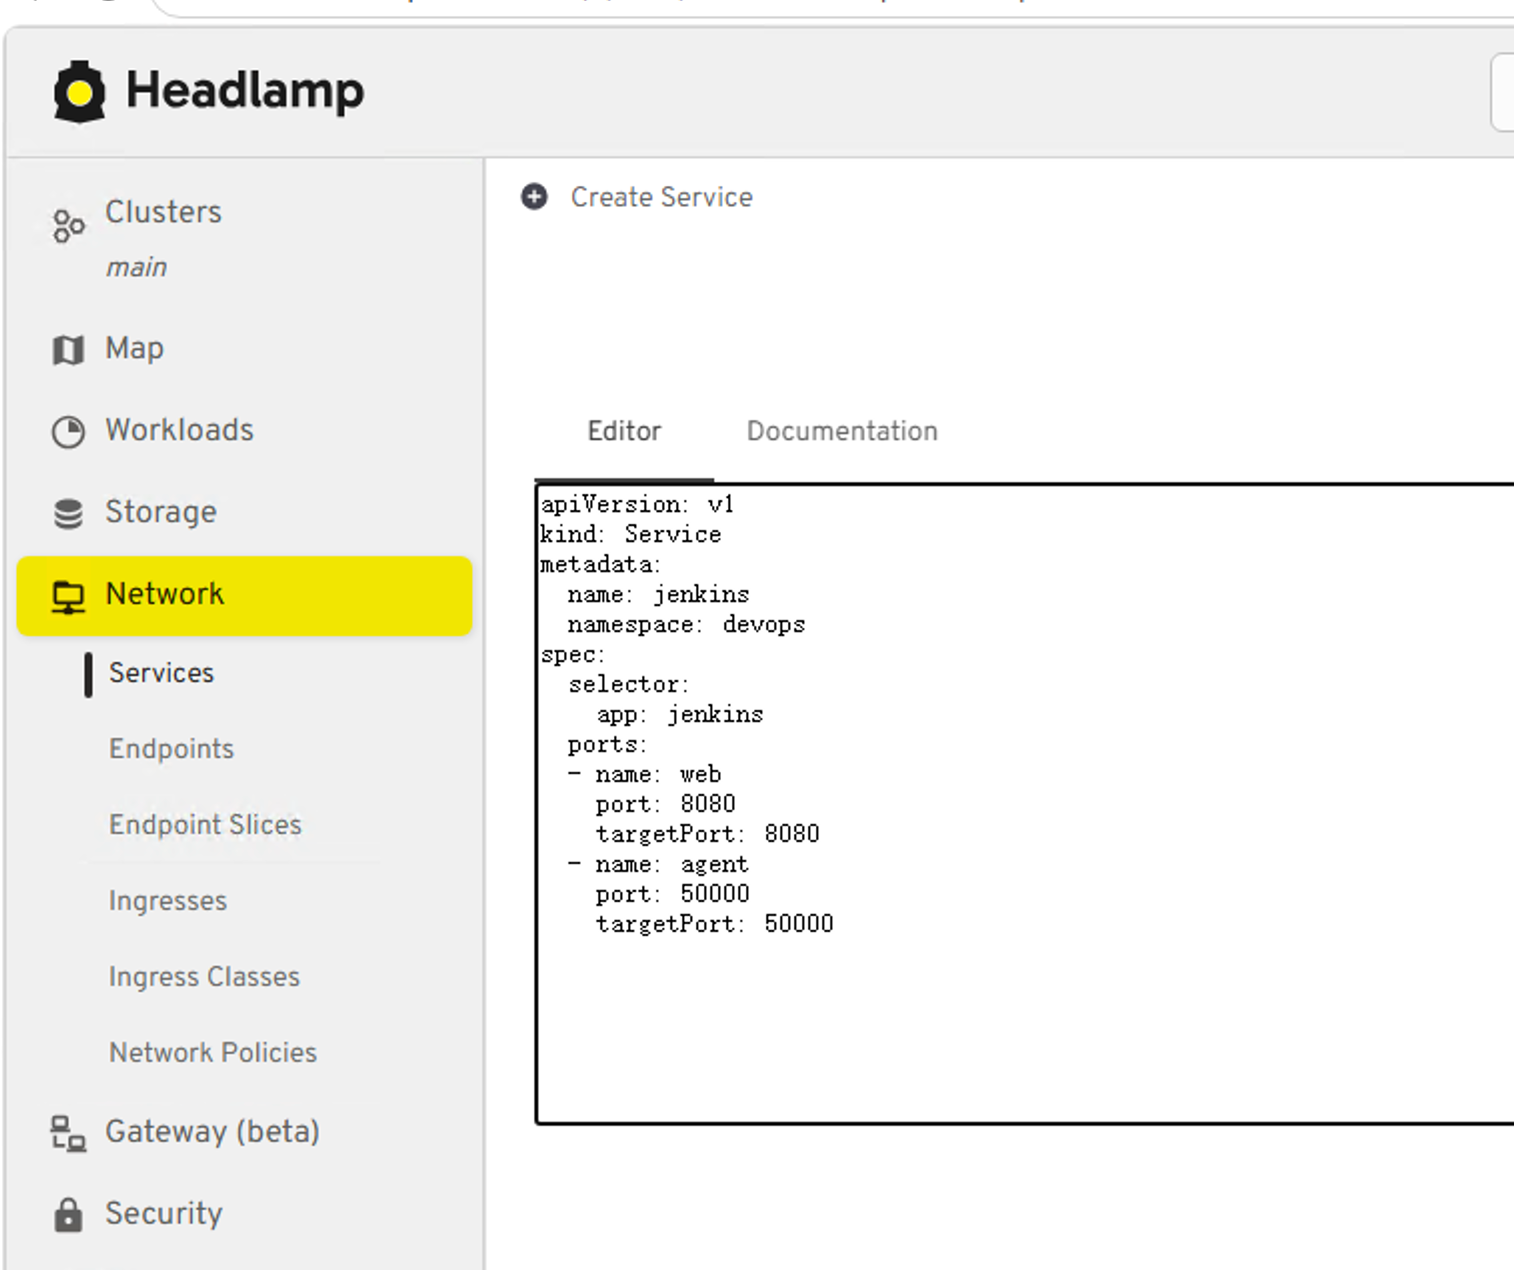The width and height of the screenshot is (1514, 1270).
Task: Click the Gateway (beta) icon
Action: [x=68, y=1133]
